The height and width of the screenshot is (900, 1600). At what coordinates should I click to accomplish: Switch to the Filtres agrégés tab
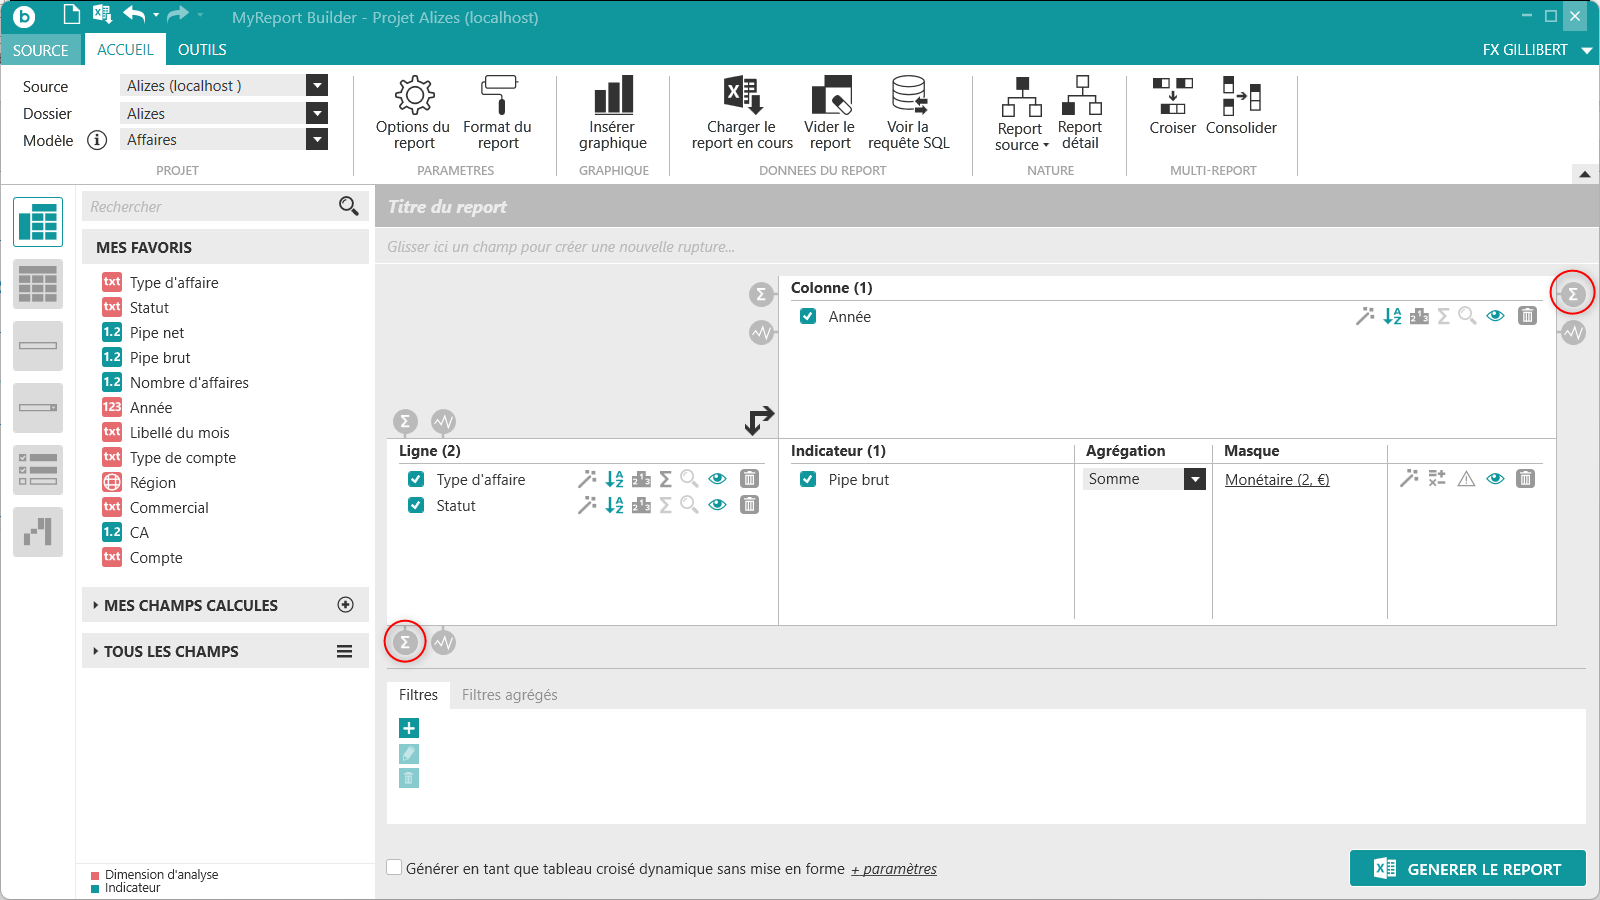(509, 695)
